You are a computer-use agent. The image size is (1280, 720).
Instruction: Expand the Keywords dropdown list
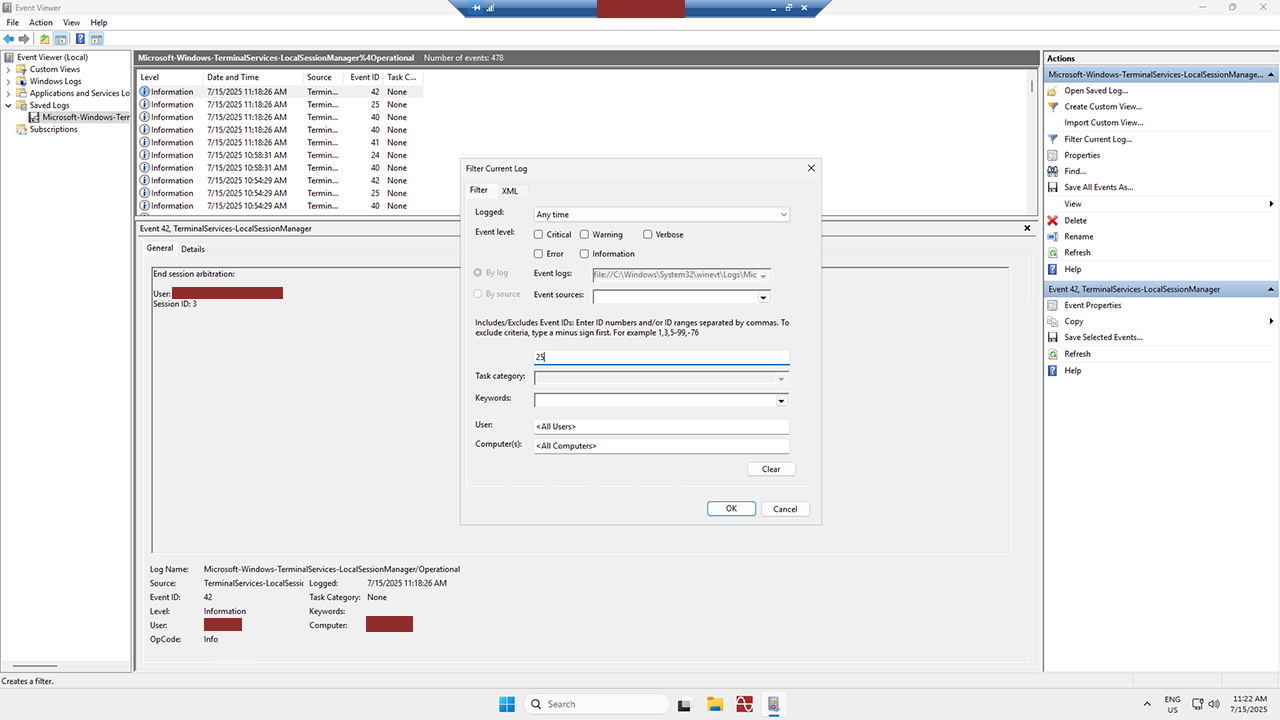[780, 401]
